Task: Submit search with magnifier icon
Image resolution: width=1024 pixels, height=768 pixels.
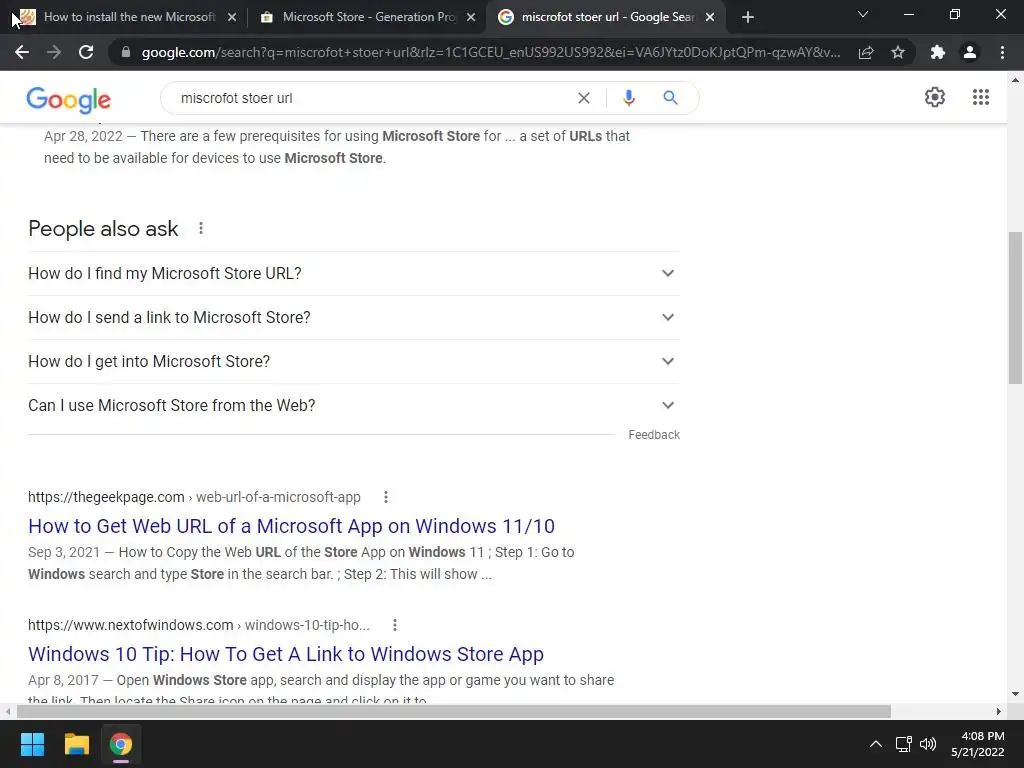Action: pyautogui.click(x=670, y=98)
